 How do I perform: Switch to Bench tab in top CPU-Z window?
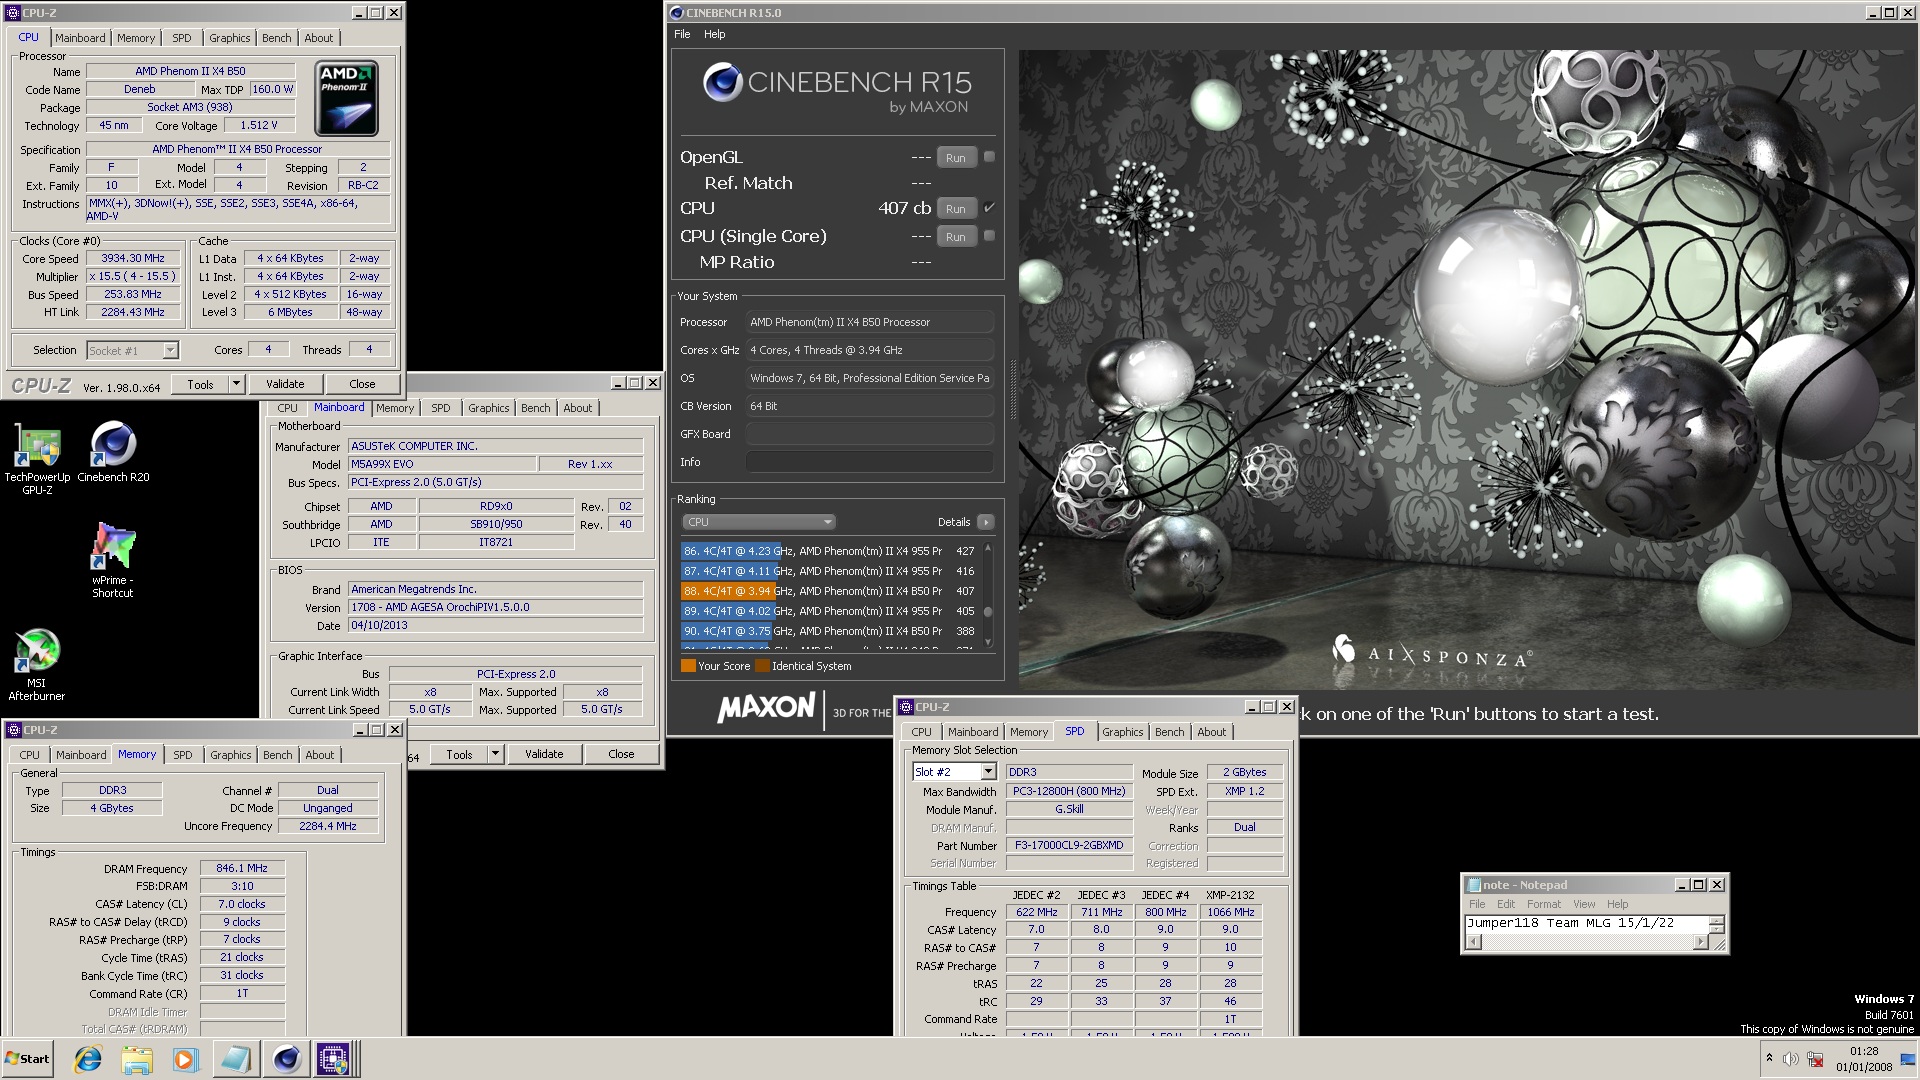coord(277,38)
